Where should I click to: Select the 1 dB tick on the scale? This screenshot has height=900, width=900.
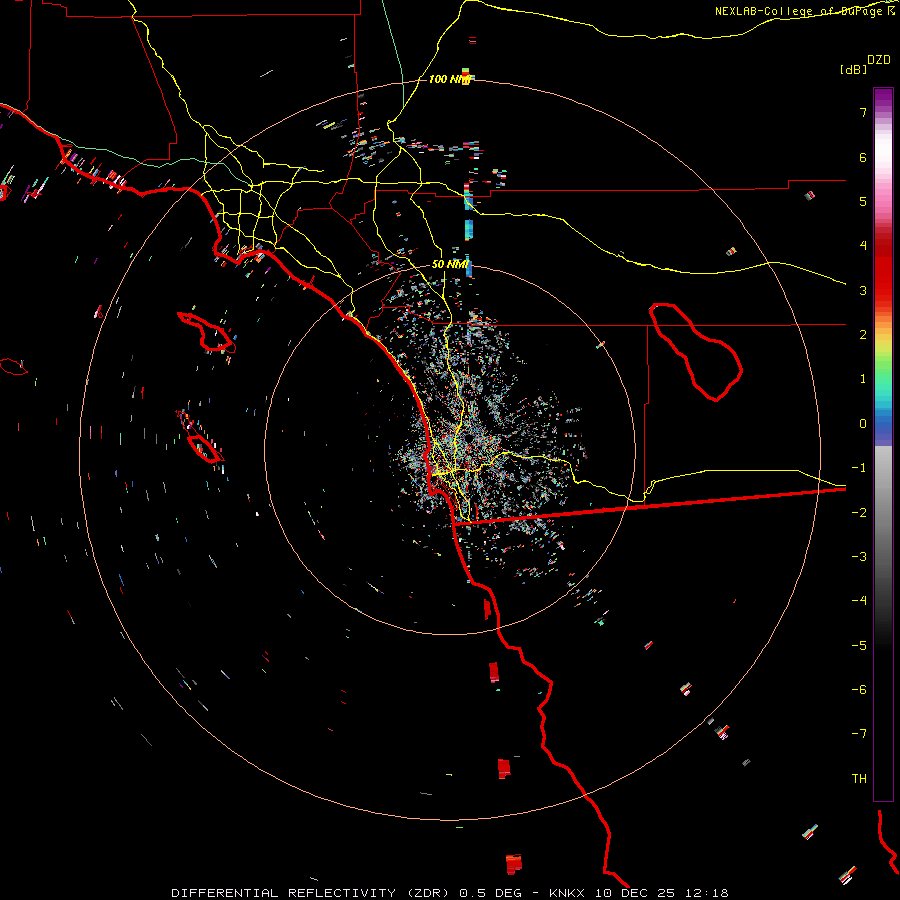point(863,379)
